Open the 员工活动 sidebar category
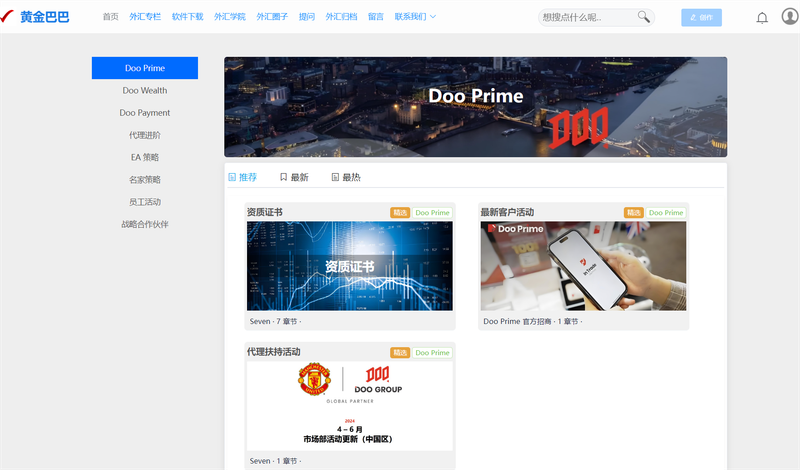The image size is (800, 470). 145,202
